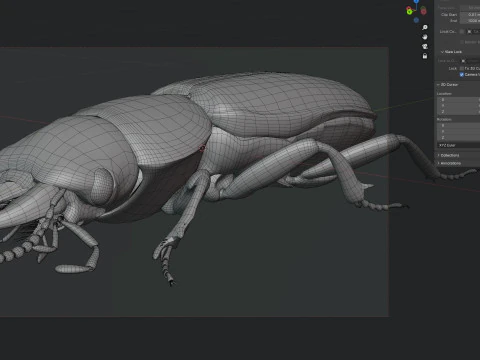The height and width of the screenshot is (360, 480).
Task: Click the Lock to Object field
Action: 470,61
